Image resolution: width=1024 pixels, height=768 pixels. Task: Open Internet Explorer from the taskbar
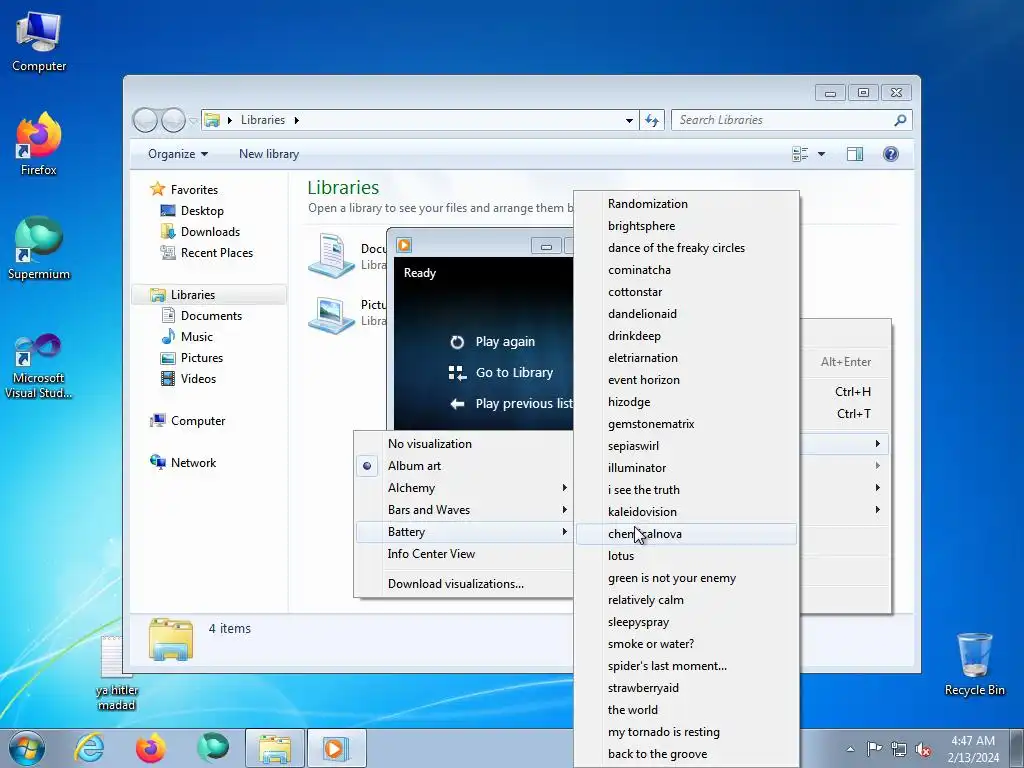pyautogui.click(x=88, y=748)
